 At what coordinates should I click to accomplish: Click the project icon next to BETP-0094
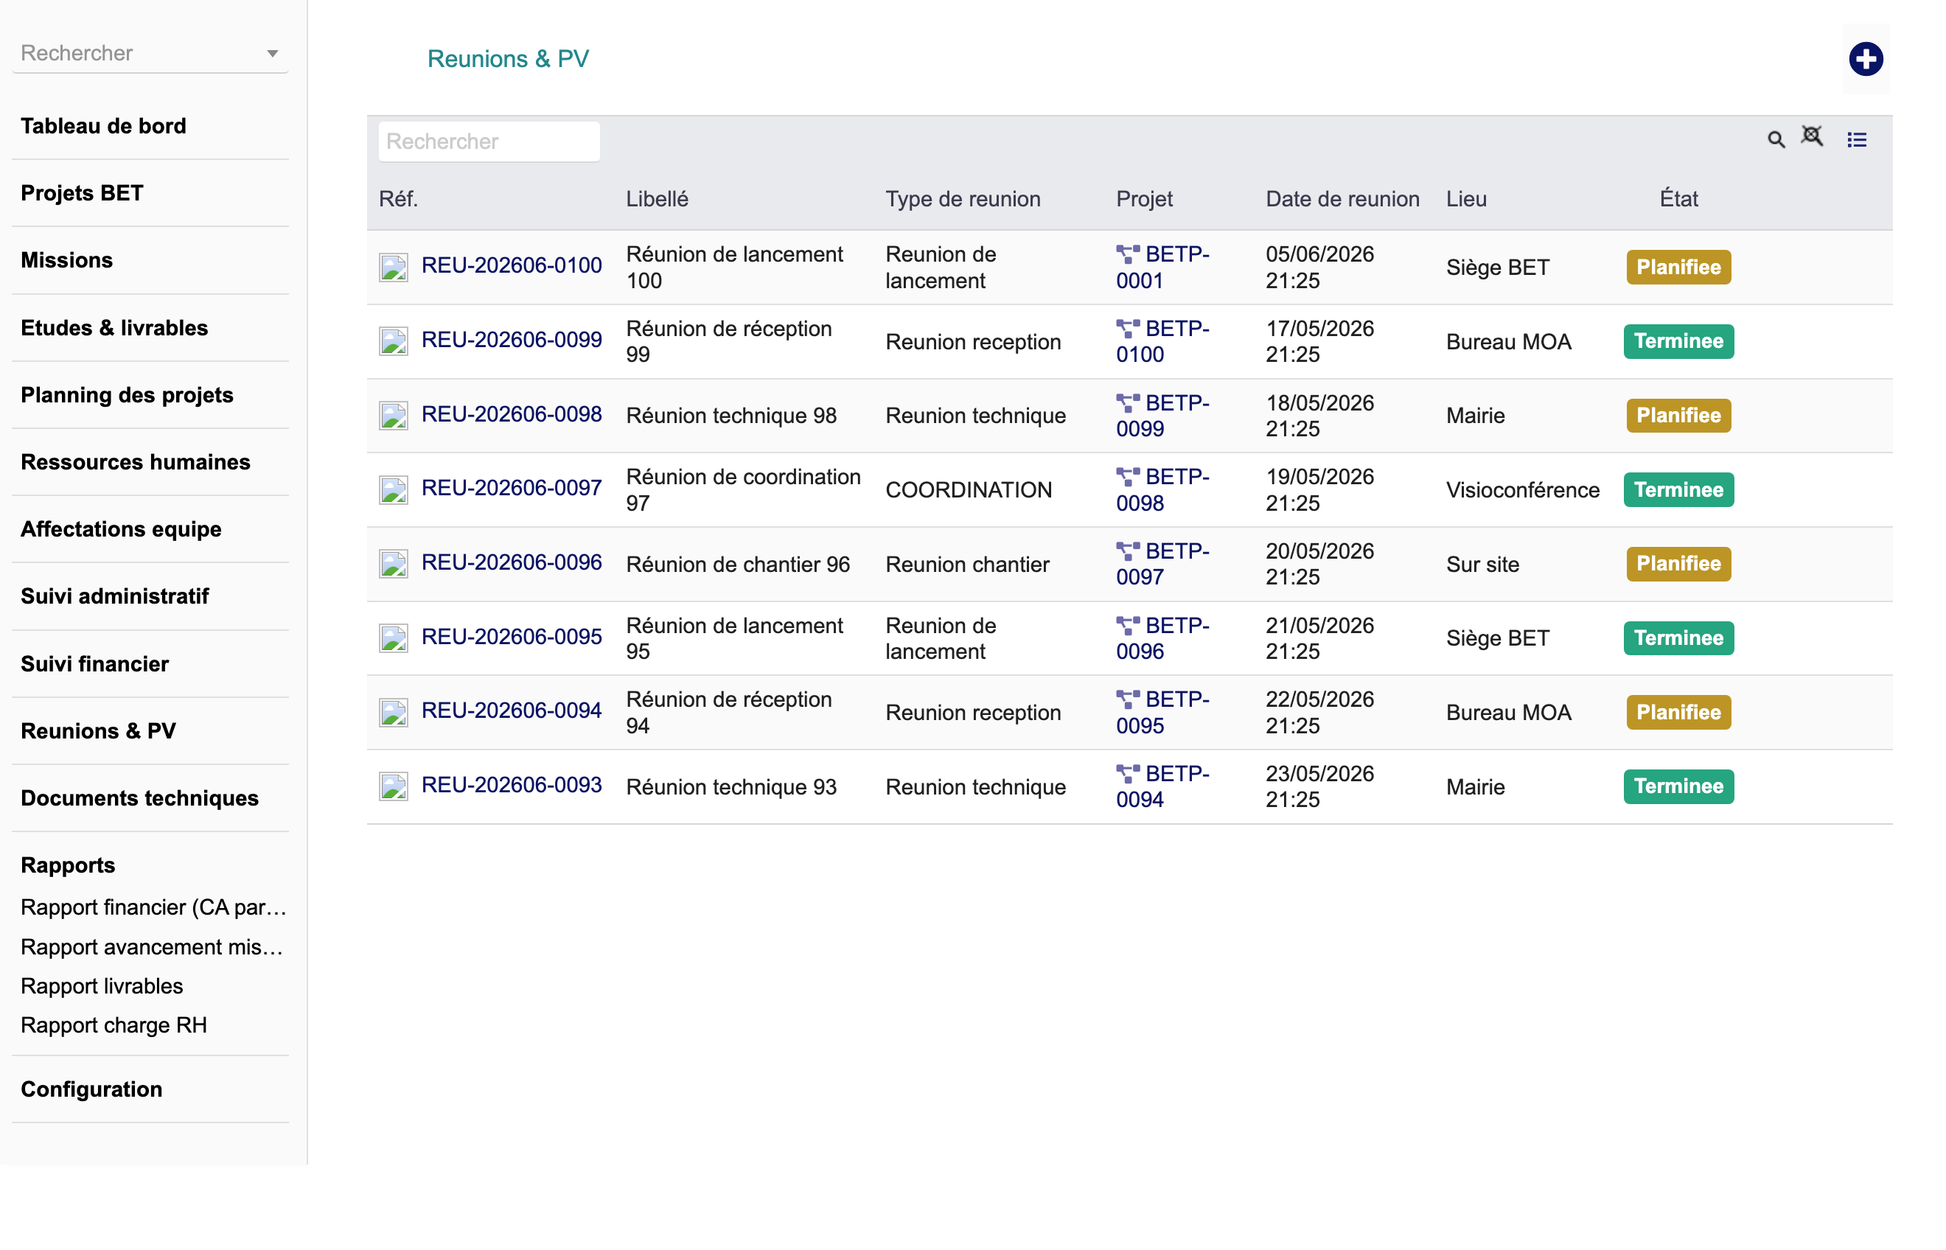(x=1128, y=774)
